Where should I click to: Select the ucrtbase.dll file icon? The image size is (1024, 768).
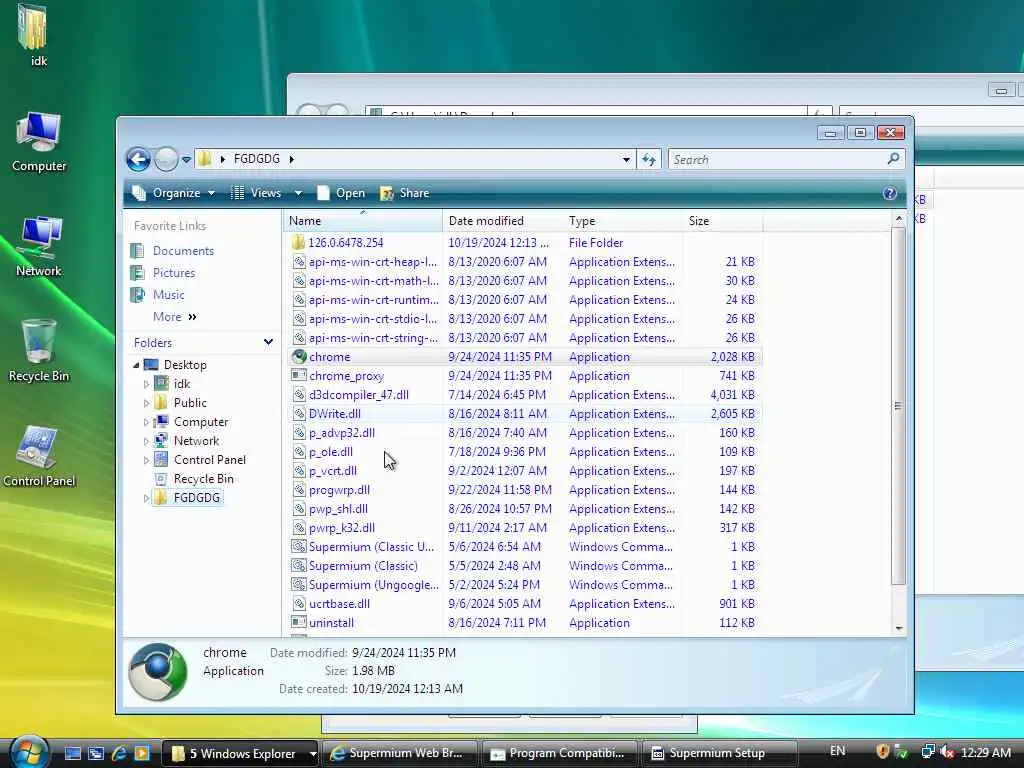[298, 603]
